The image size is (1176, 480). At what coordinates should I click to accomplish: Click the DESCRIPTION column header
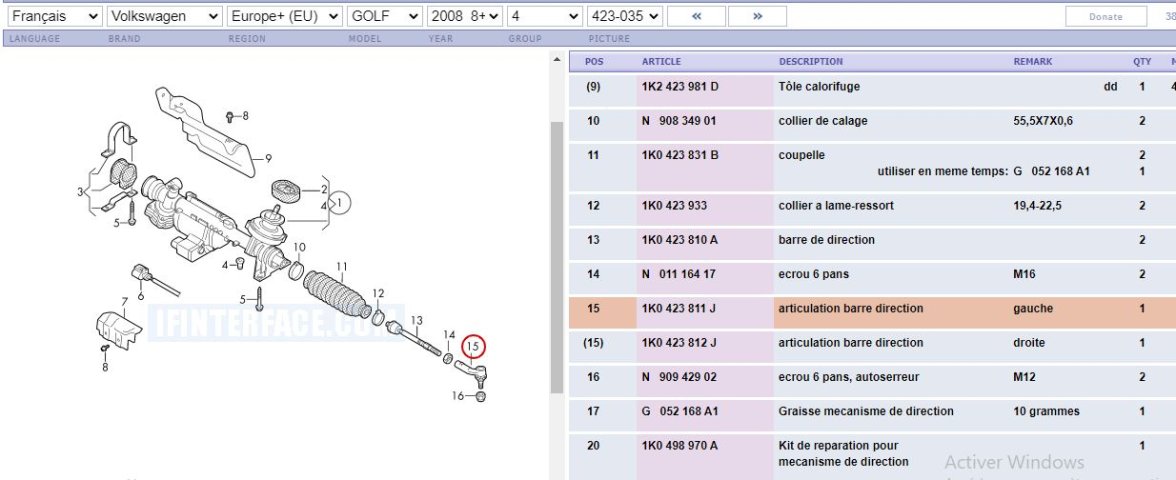click(811, 62)
